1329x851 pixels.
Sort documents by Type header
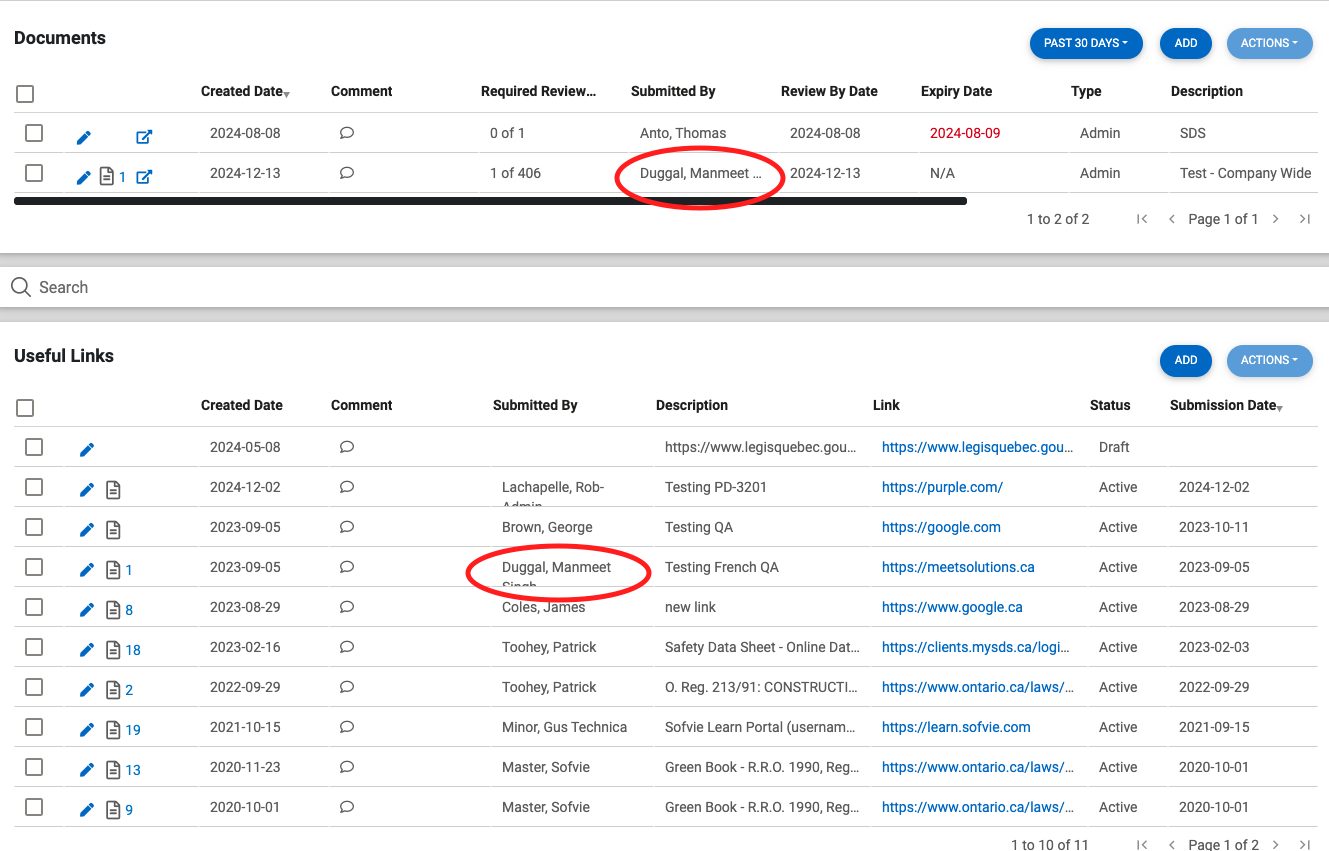[x=1086, y=91]
